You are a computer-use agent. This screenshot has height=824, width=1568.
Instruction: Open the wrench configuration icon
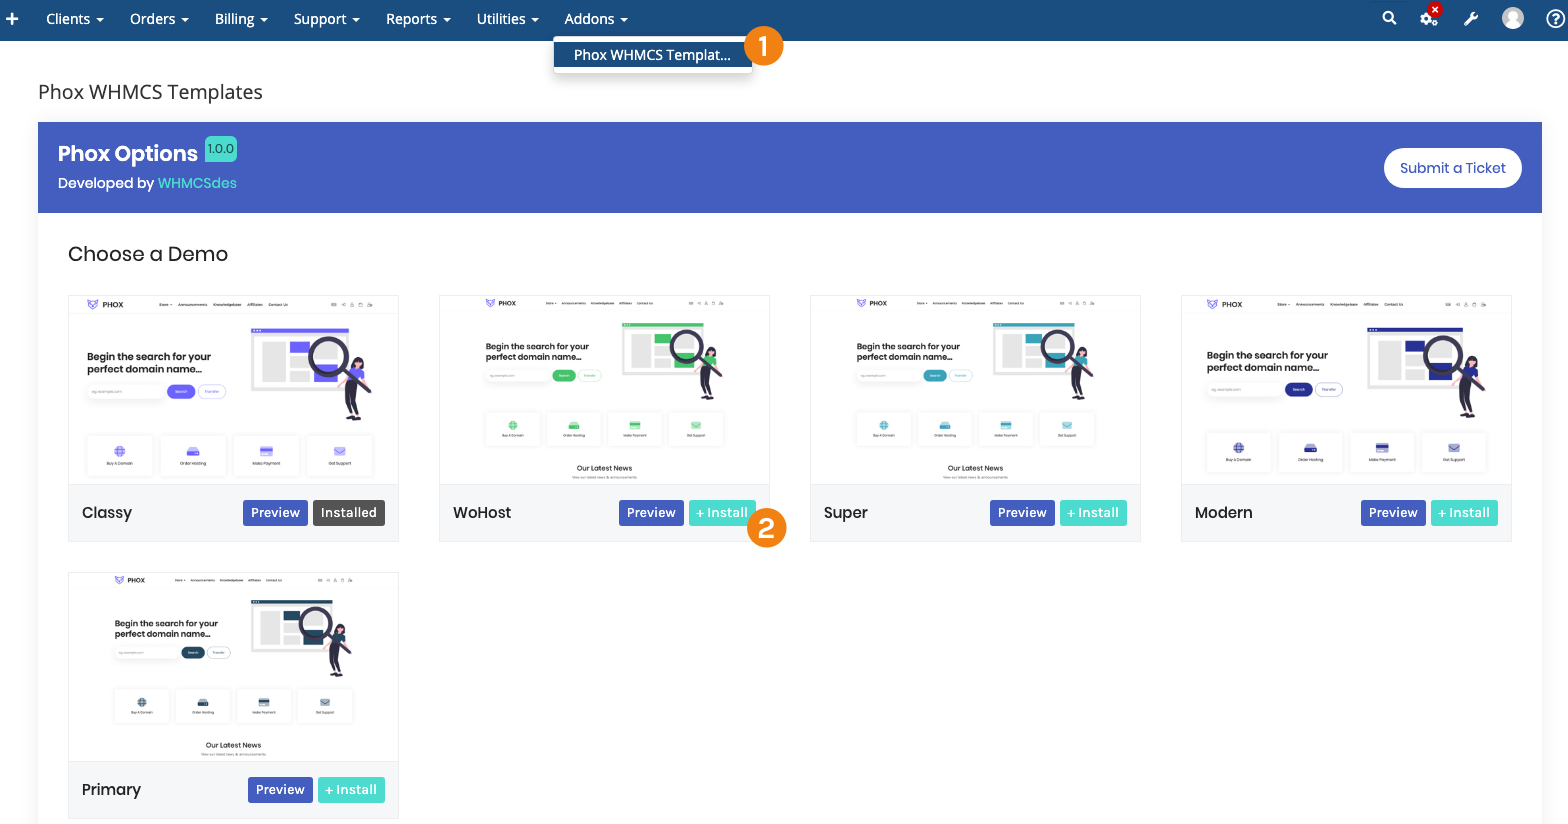click(1471, 19)
